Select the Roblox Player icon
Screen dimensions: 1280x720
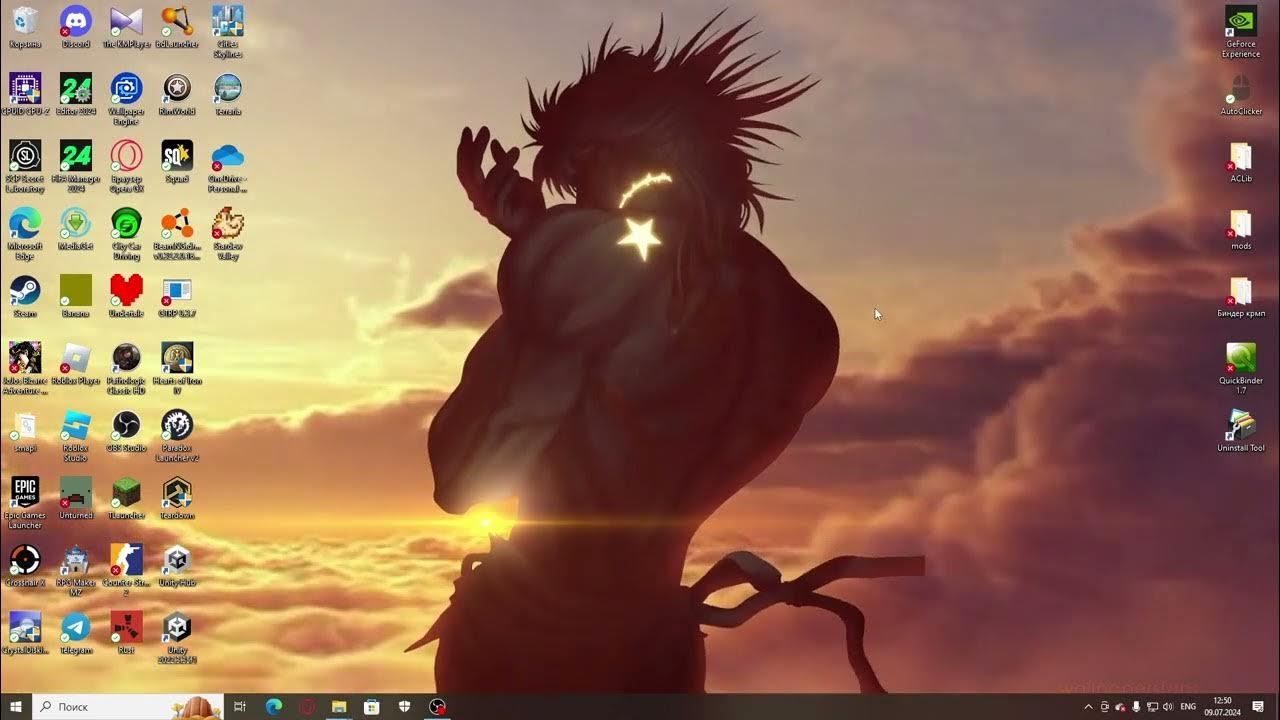point(76,363)
